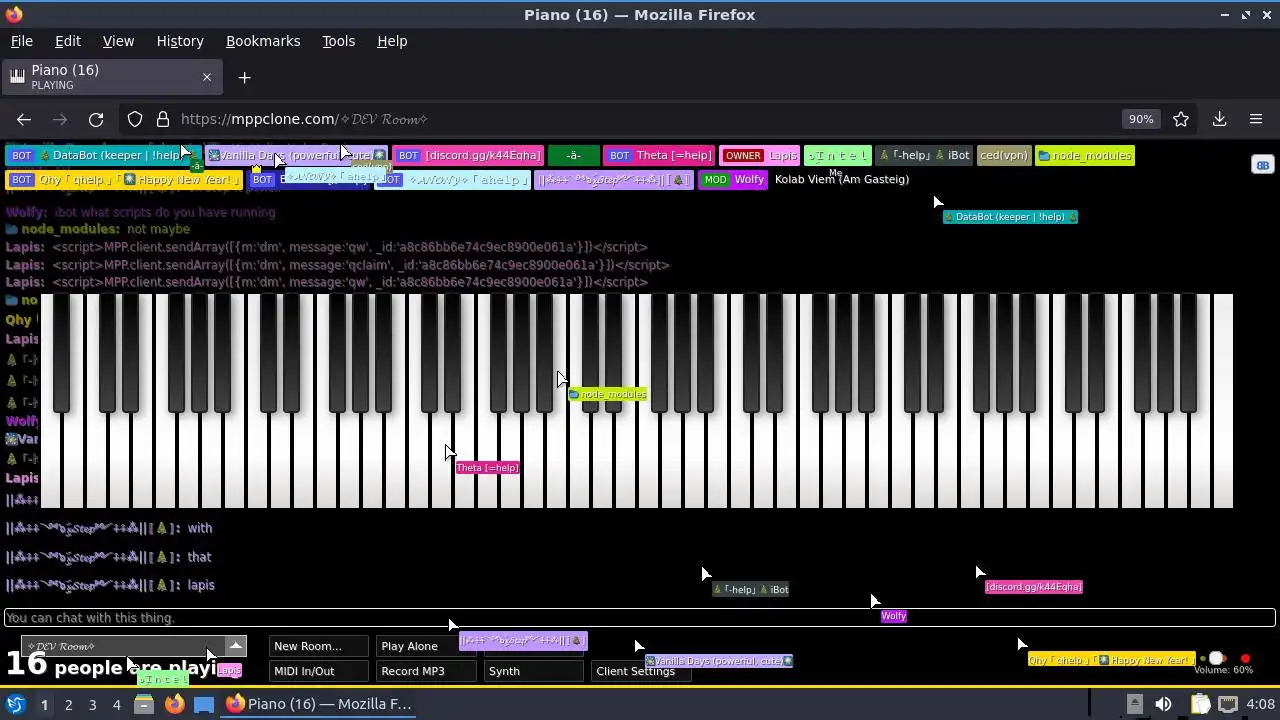Click the URL address bar
1280x720 pixels.
tap(640, 119)
